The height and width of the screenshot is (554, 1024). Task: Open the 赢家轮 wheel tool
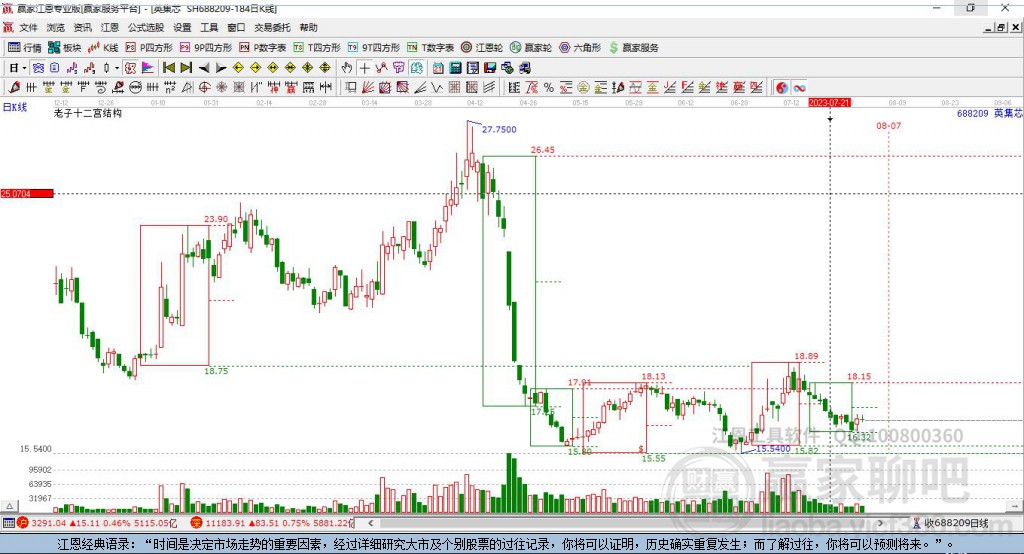tap(530, 48)
